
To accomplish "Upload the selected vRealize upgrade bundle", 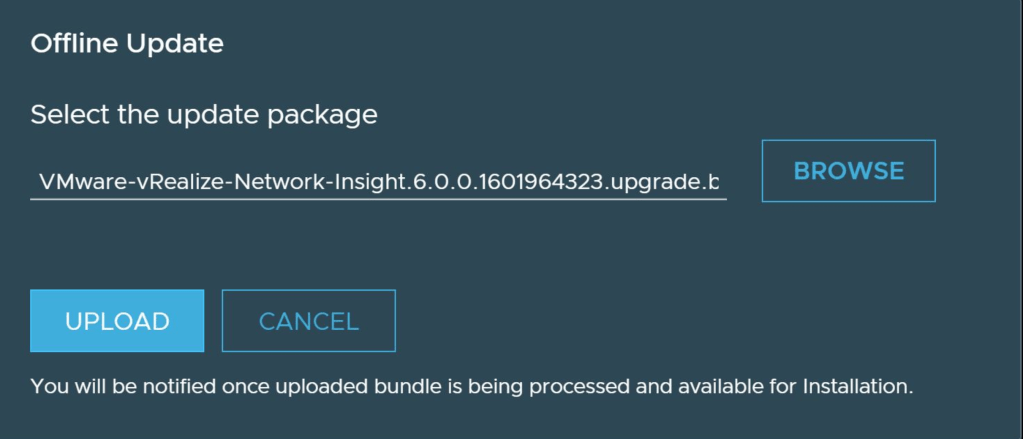I will pos(117,321).
